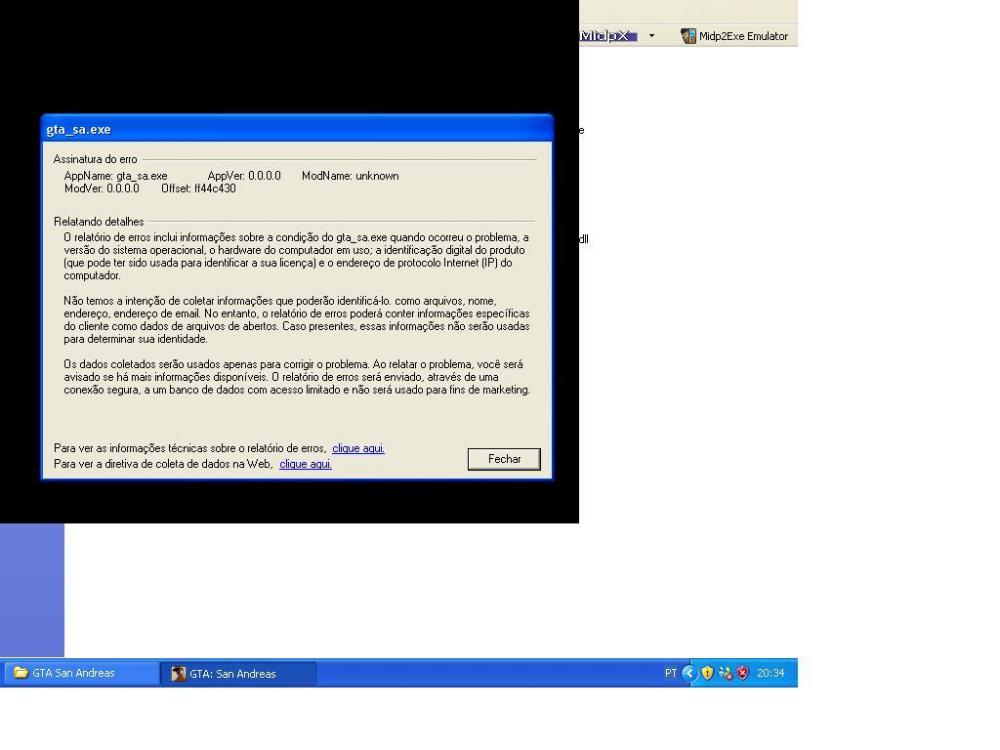Click the Fechar button in the error dialog
The width and height of the screenshot is (1000, 750).
point(504,459)
